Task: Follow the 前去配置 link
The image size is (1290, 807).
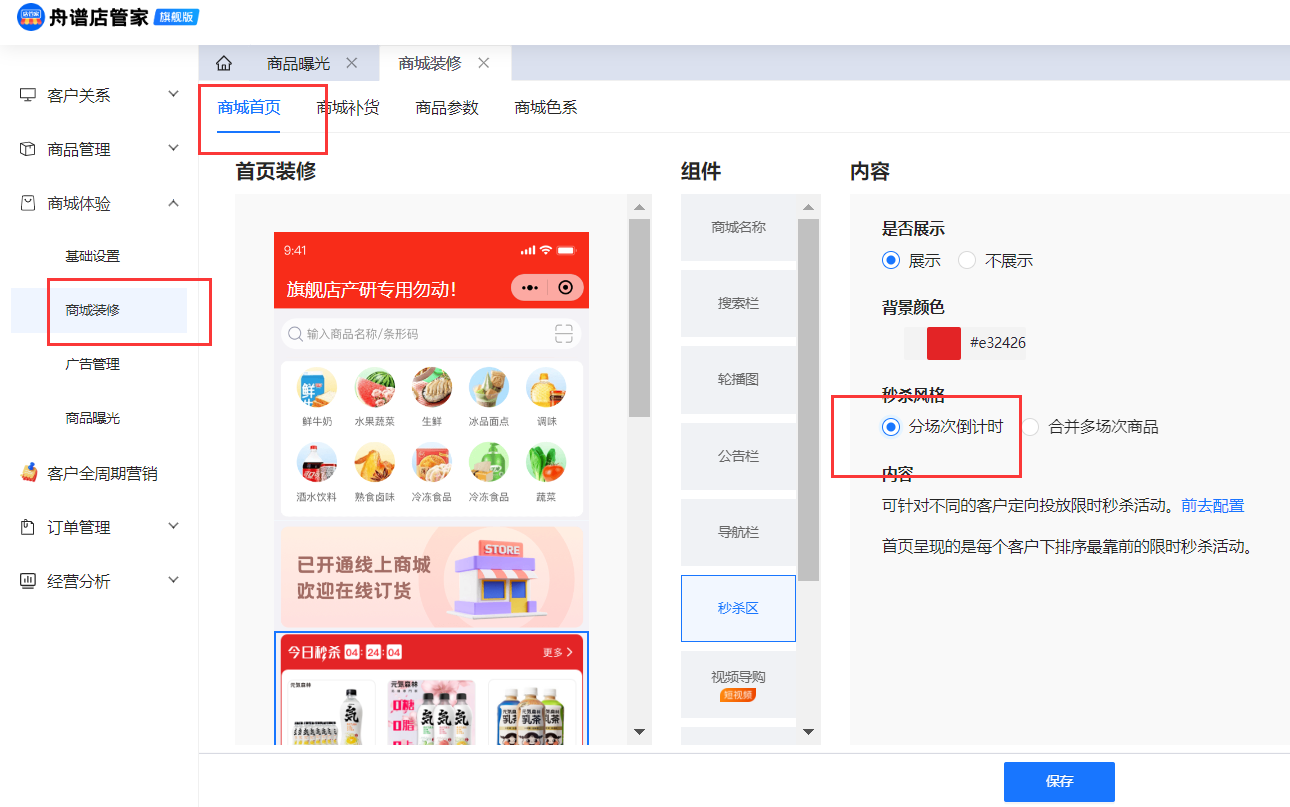Action: pyautogui.click(x=1212, y=506)
